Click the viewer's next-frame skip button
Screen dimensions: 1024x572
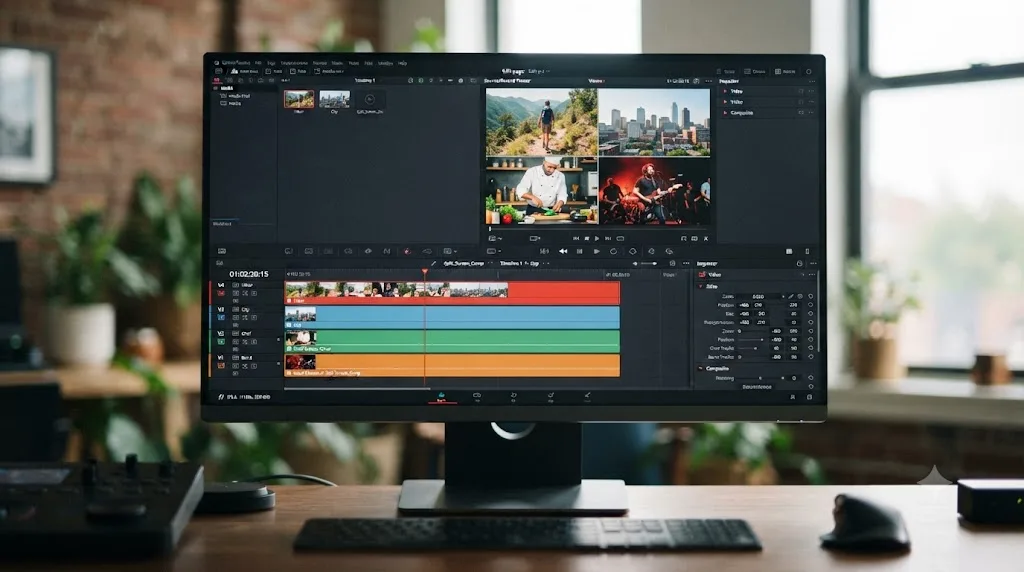608,239
